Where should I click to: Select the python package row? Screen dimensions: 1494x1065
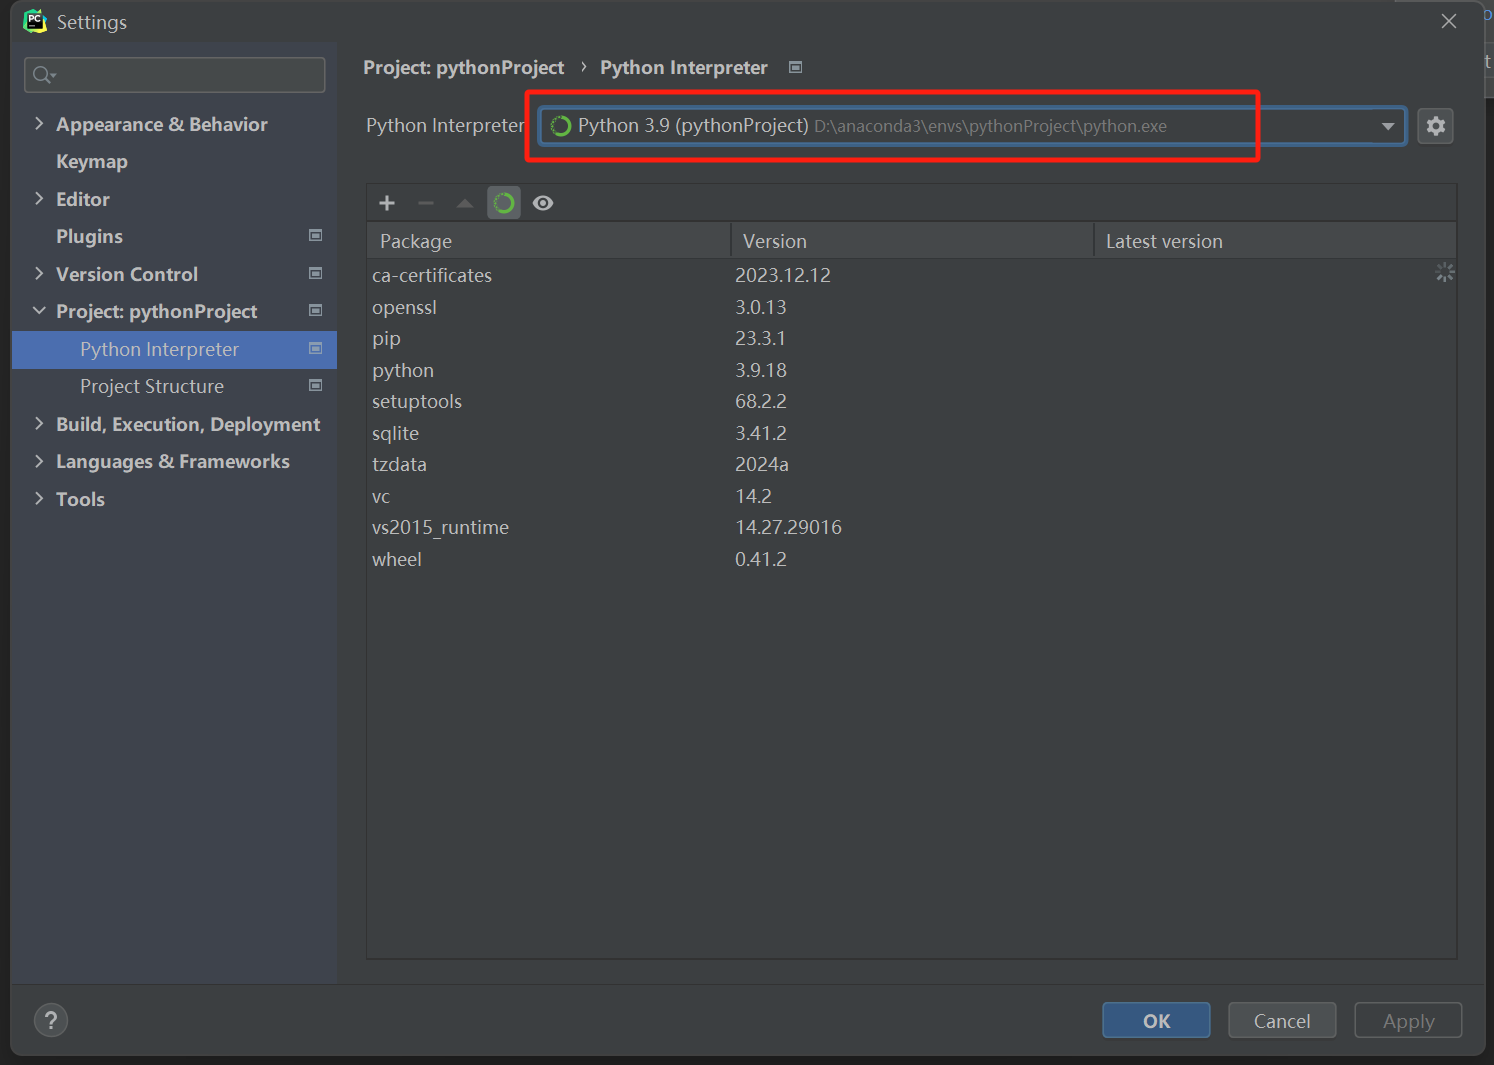911,370
